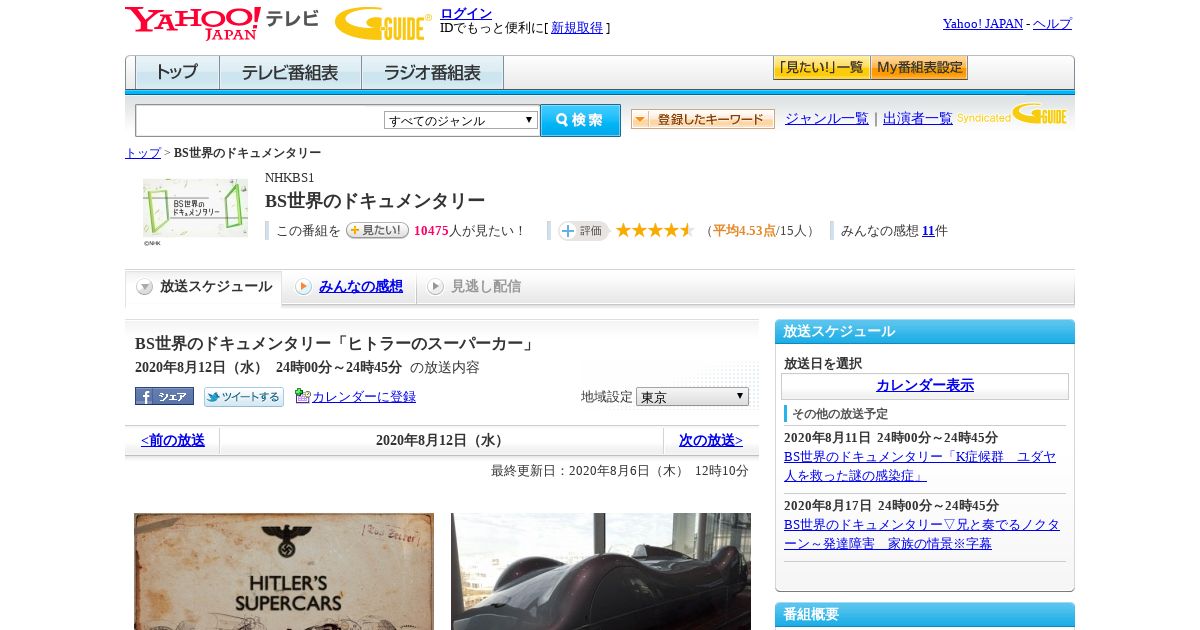Click the ログイン link
The height and width of the screenshot is (630, 1200).
tap(466, 13)
